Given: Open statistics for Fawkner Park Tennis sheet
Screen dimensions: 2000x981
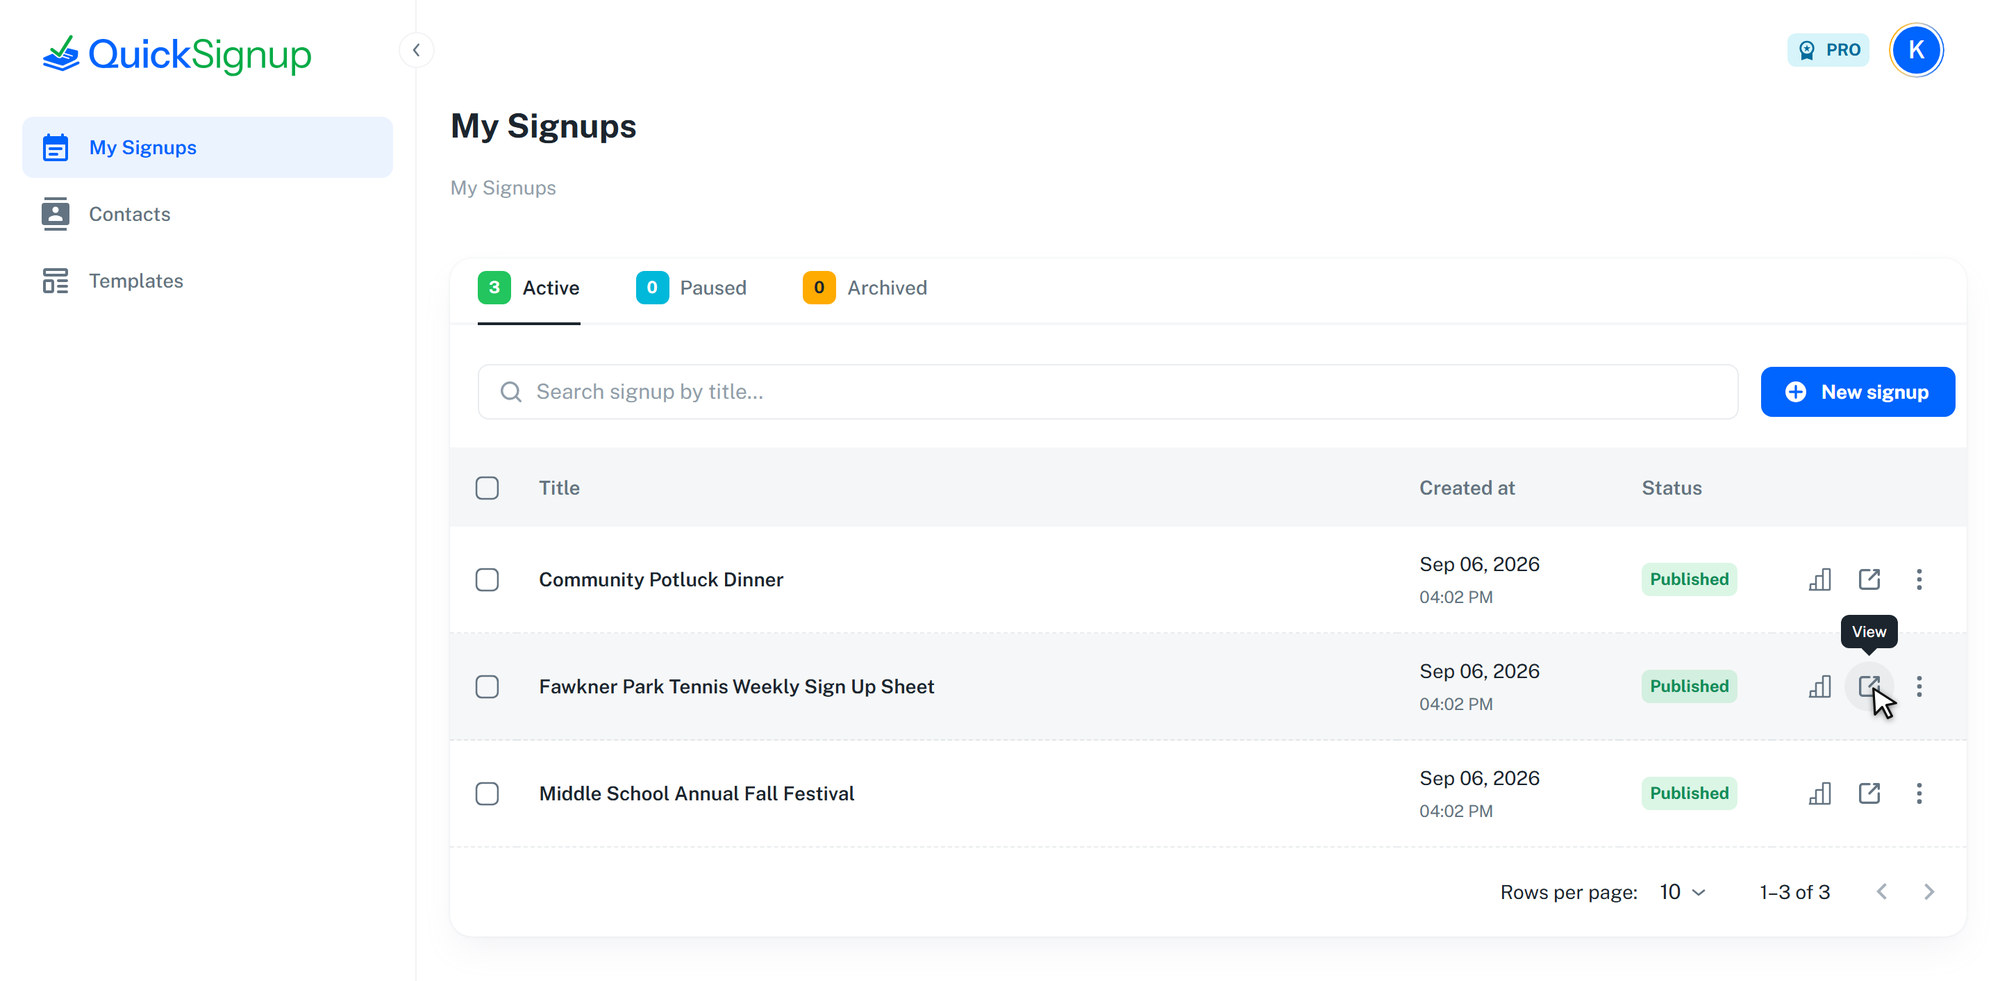Looking at the screenshot, I should click(1820, 687).
